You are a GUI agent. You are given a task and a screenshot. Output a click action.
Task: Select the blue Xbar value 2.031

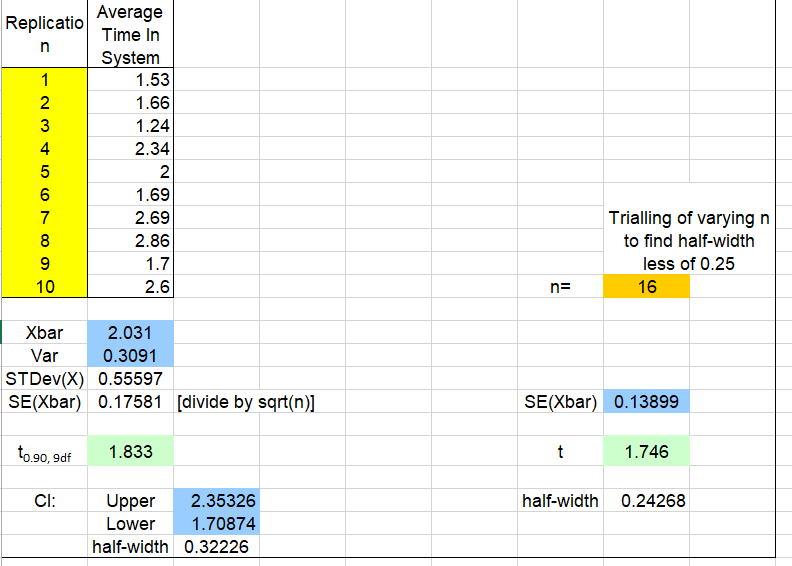(x=130, y=332)
